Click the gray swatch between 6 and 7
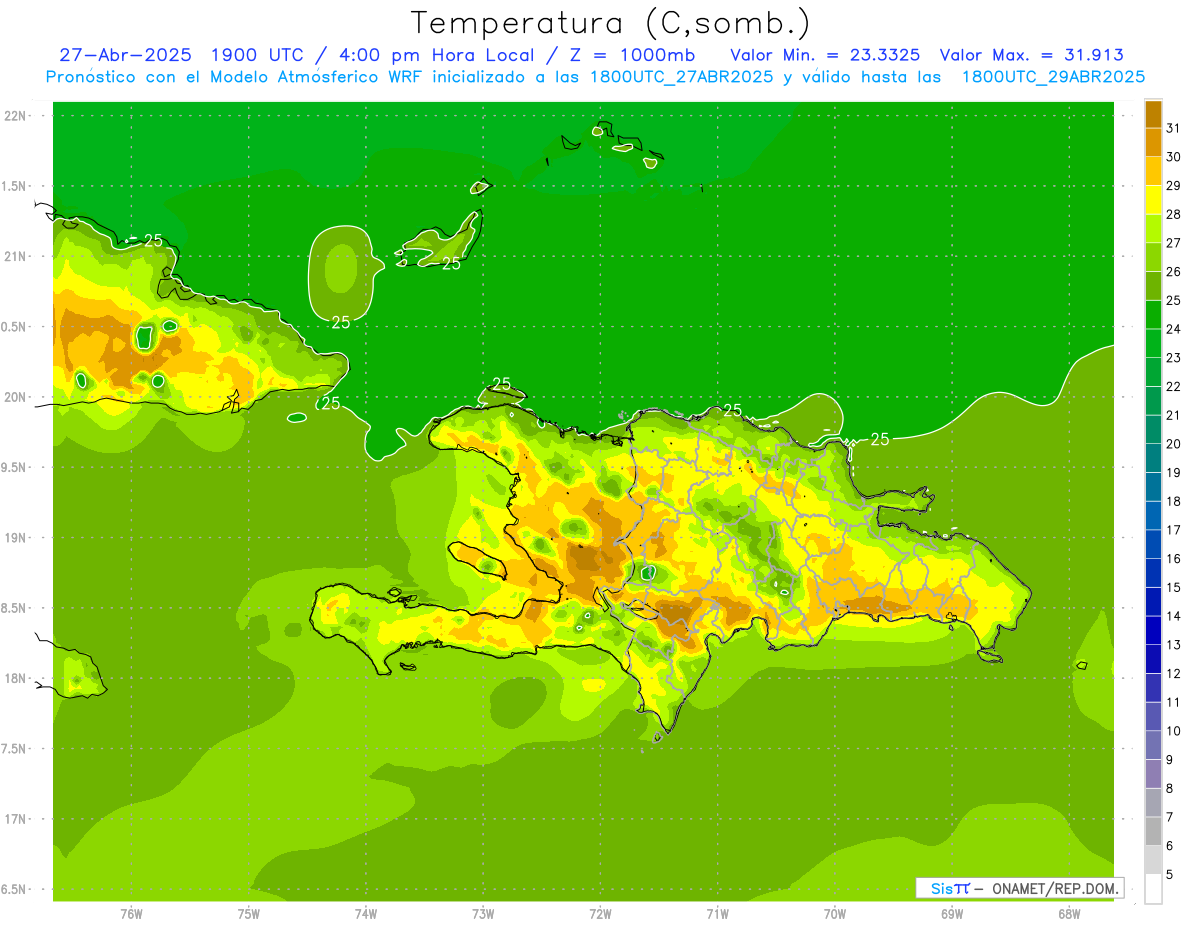The width and height of the screenshot is (1200, 927). click(x=1153, y=832)
